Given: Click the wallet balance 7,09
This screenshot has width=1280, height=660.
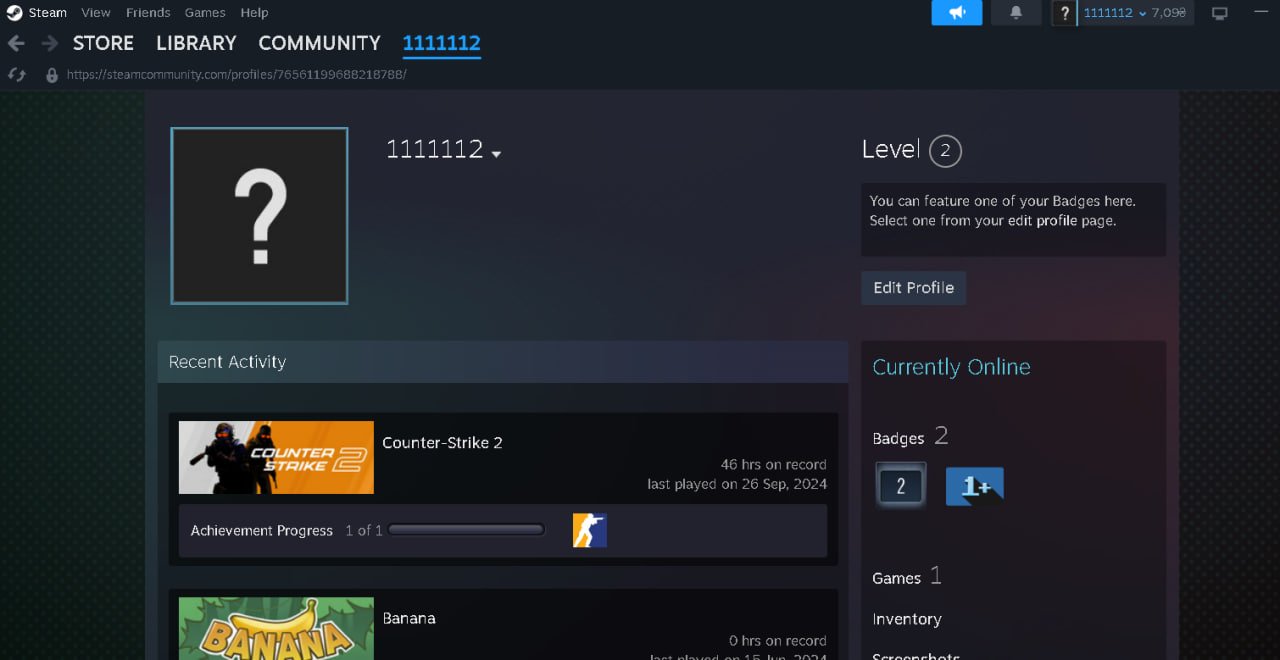Looking at the screenshot, I should click(x=1168, y=13).
